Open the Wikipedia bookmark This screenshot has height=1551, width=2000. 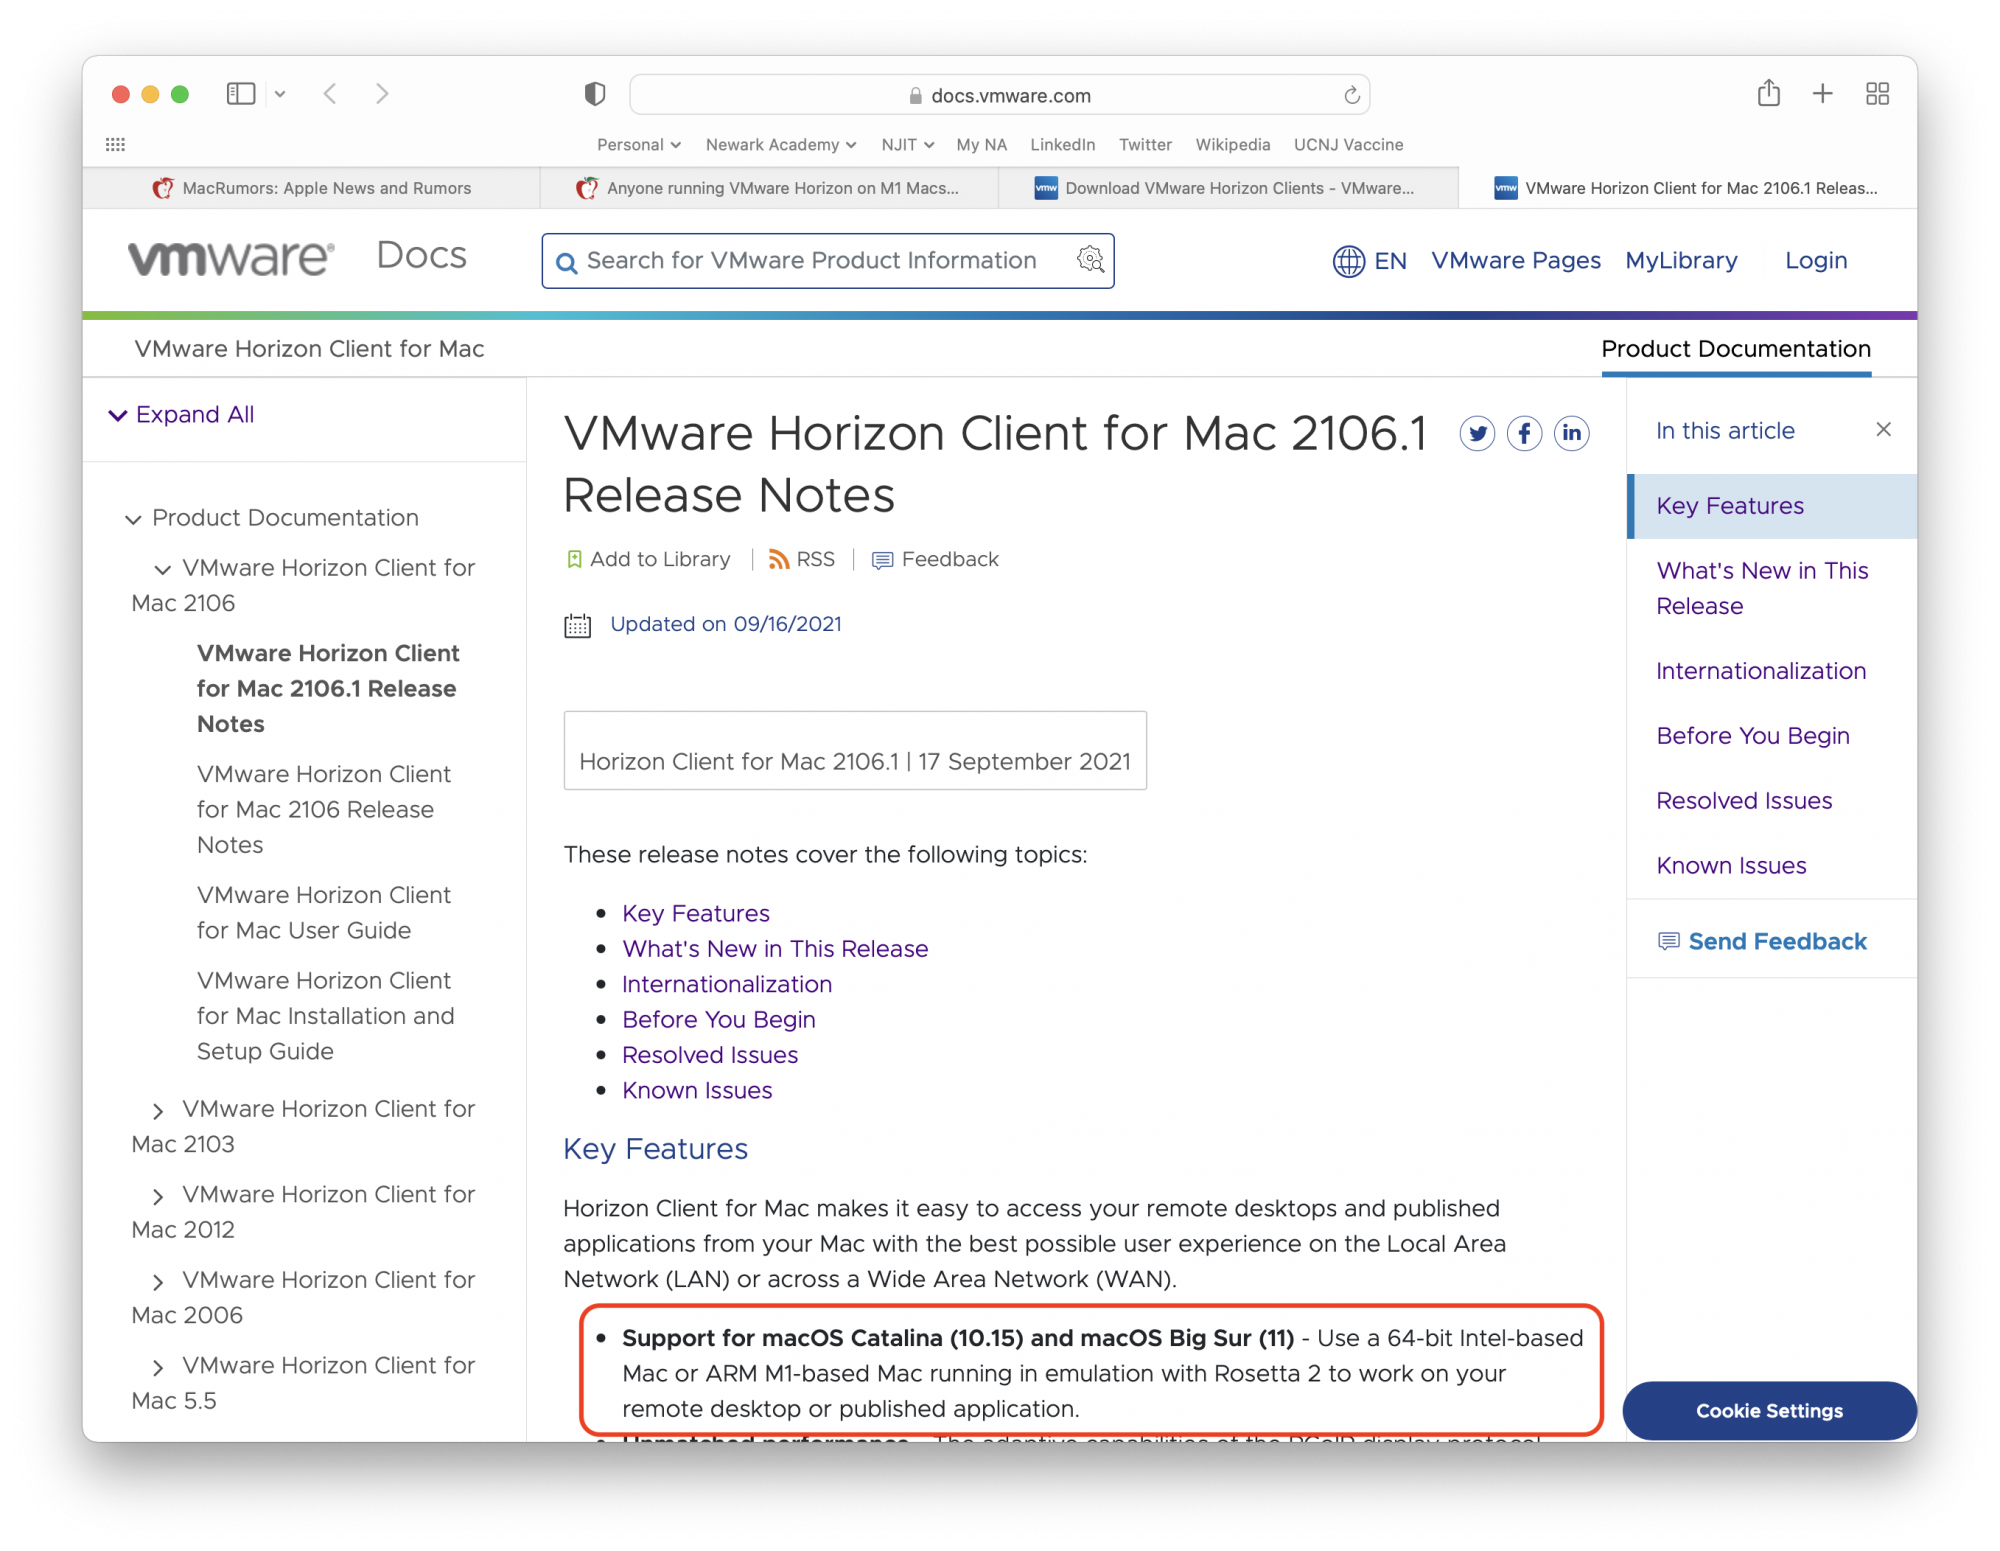point(1232,144)
